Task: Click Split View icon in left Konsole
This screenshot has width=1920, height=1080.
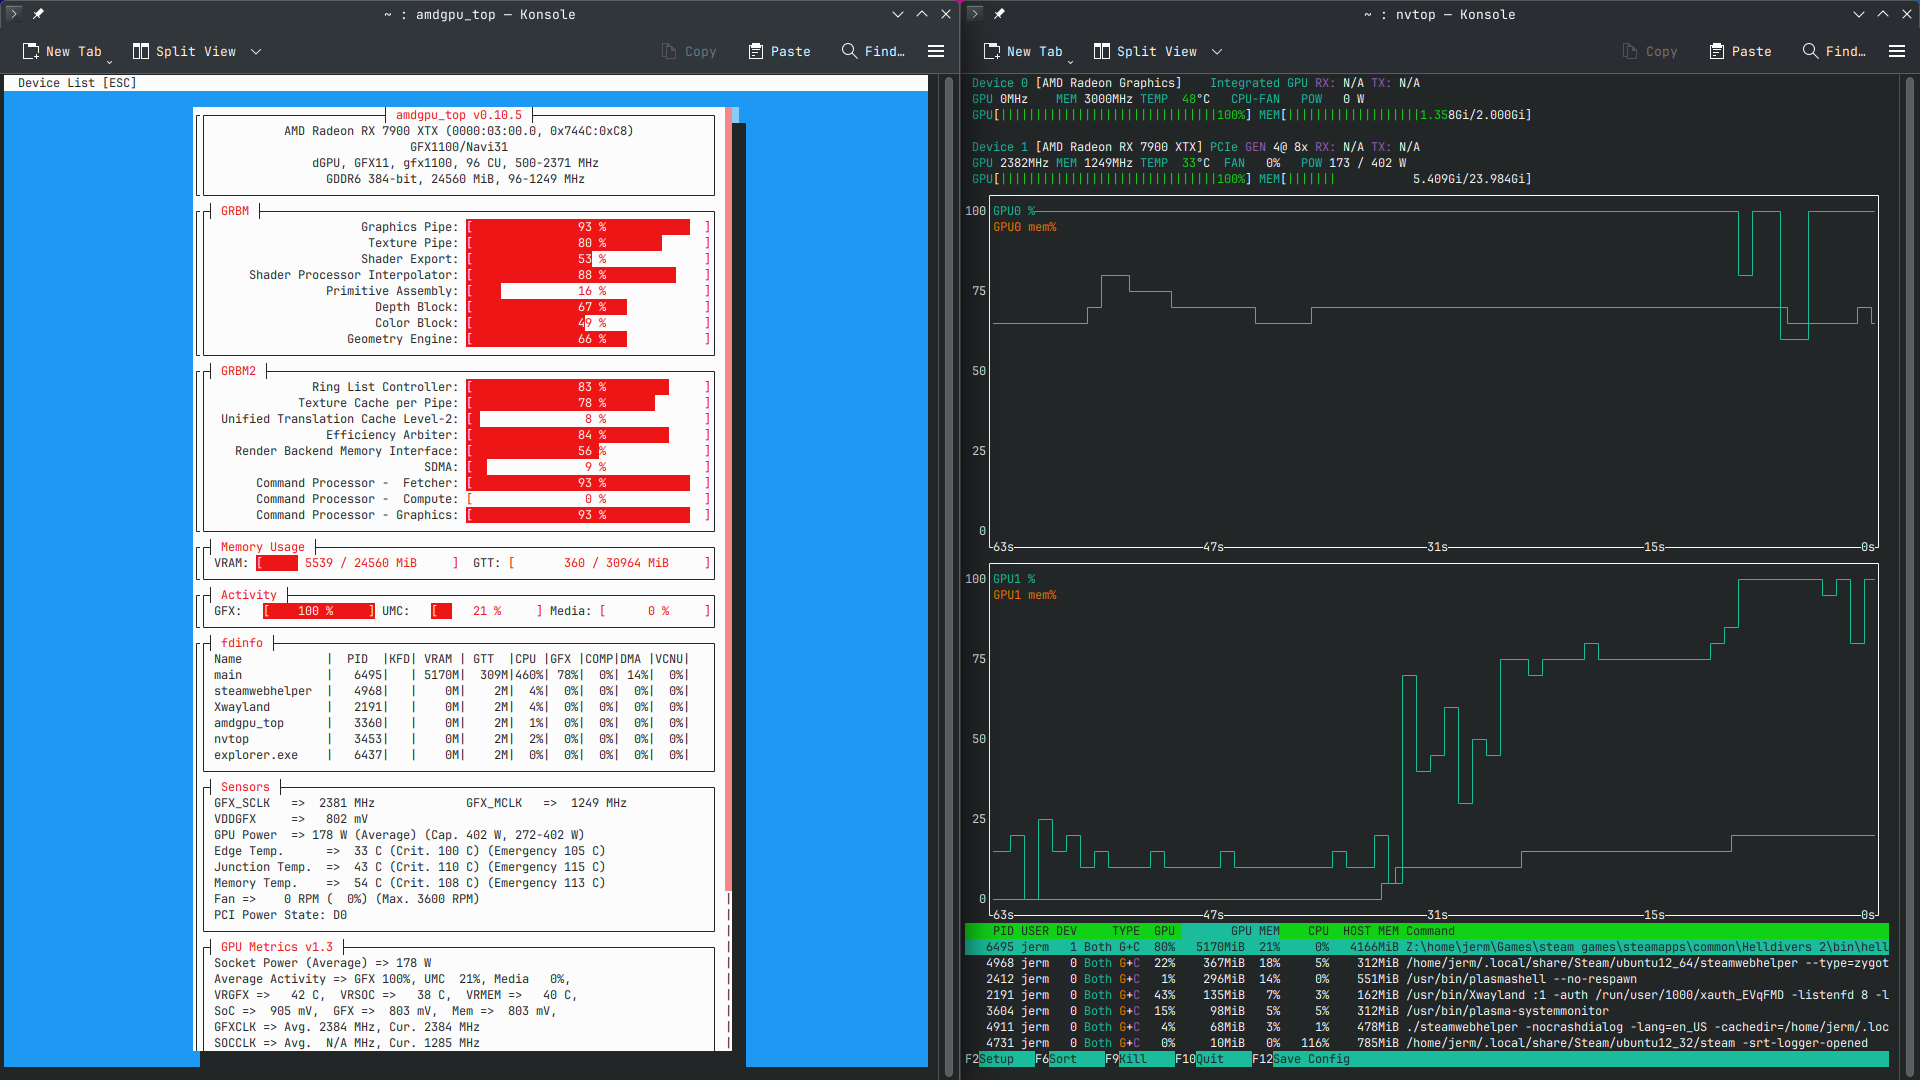Action: pyautogui.click(x=141, y=51)
